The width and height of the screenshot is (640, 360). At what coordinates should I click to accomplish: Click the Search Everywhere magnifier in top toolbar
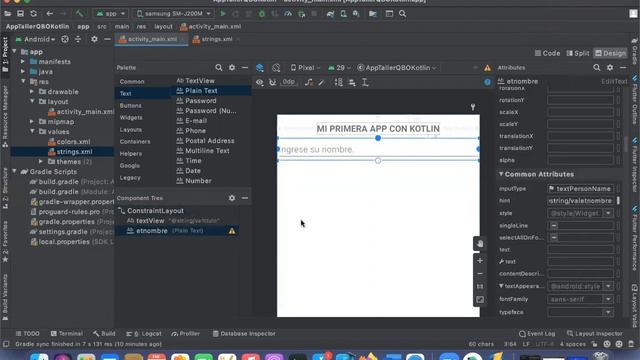[x=402, y=13]
